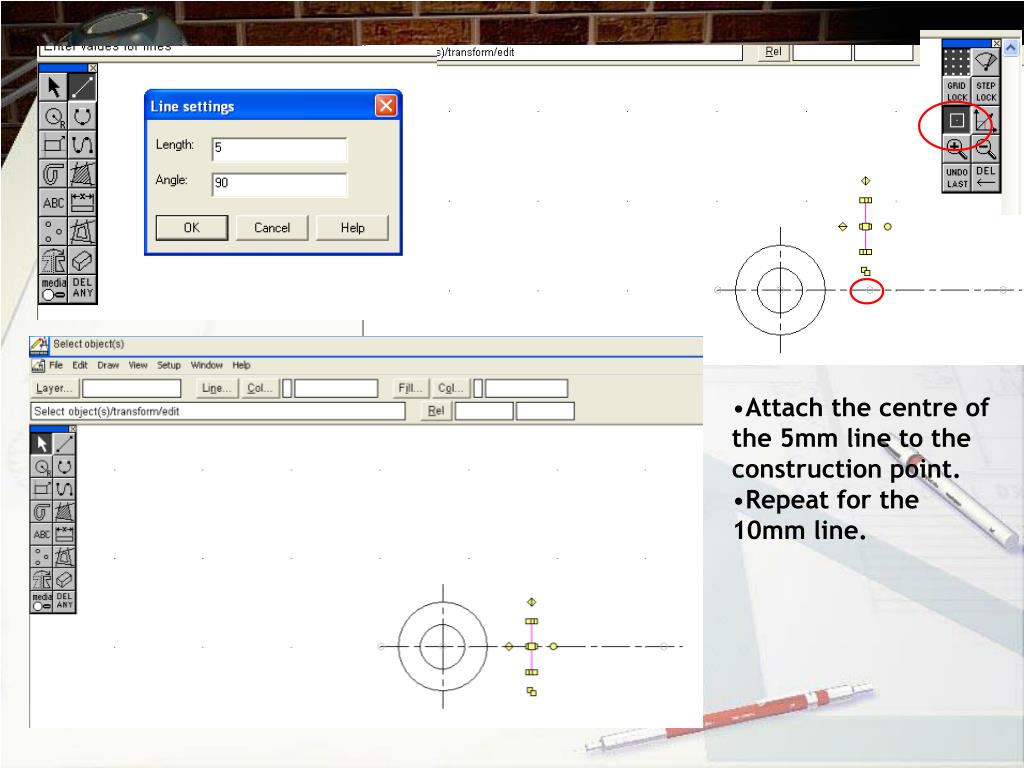Click the Rel button in lower window
The width and height of the screenshot is (1024, 768).
tap(436, 411)
